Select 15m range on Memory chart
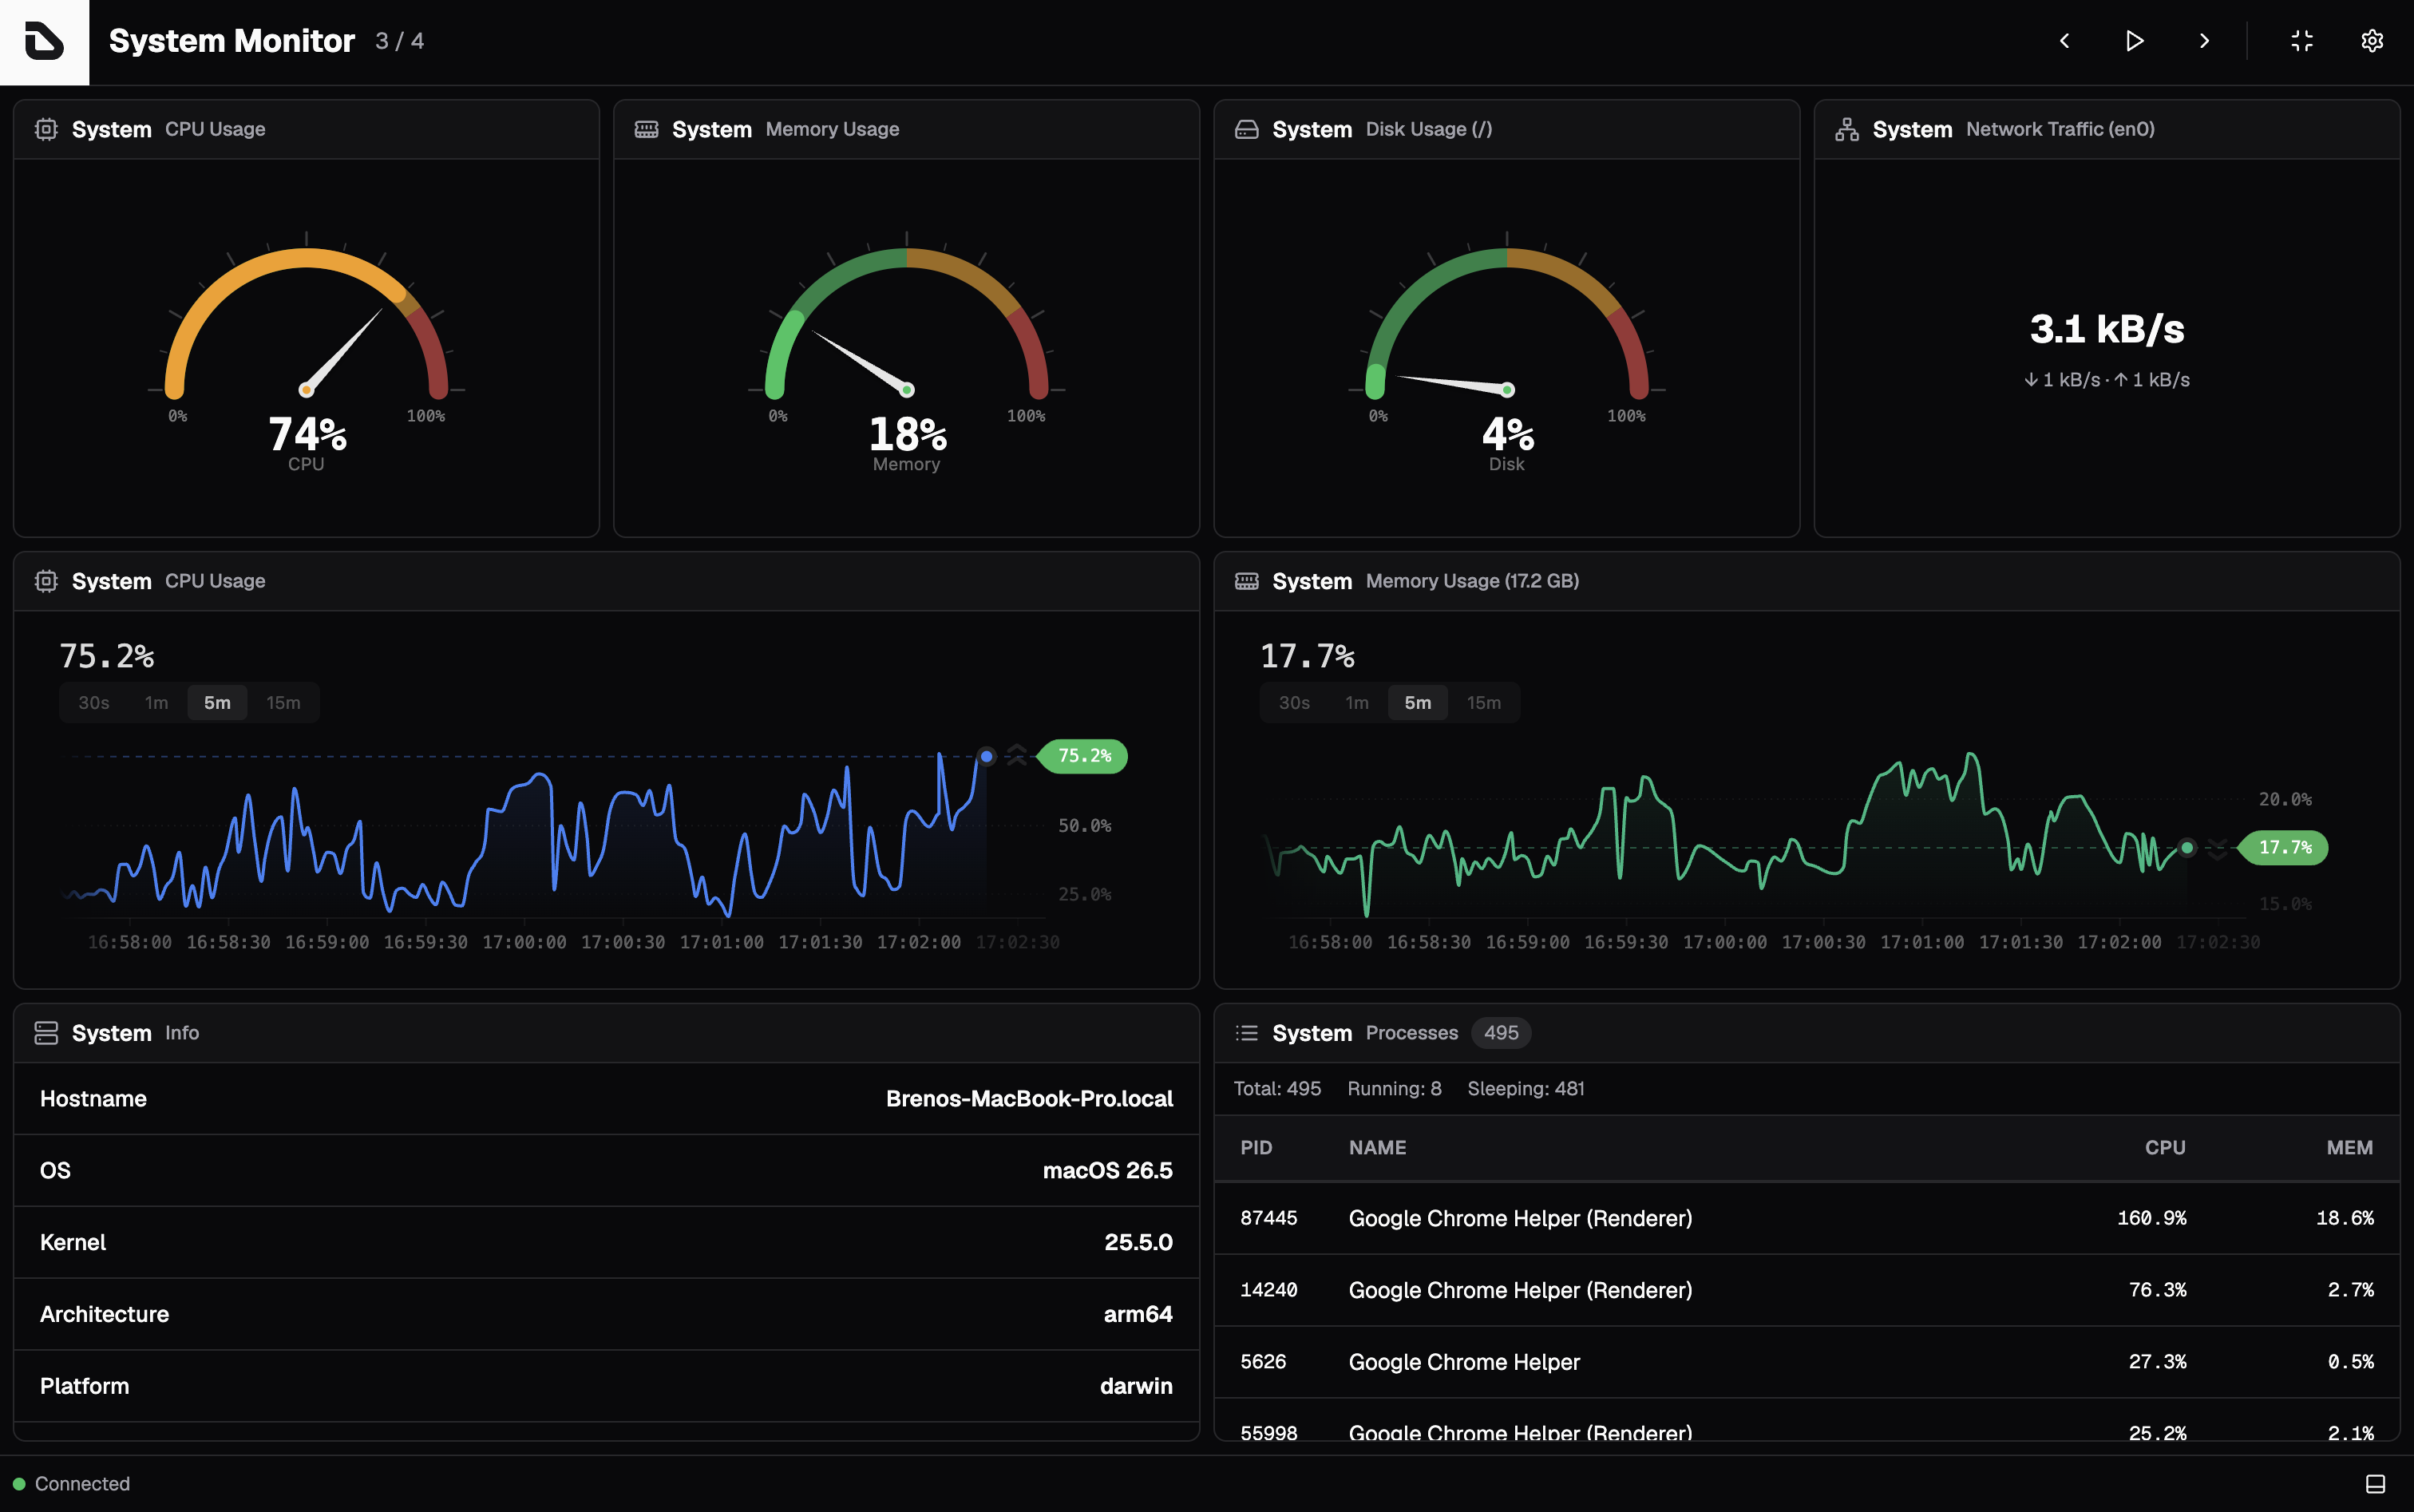The width and height of the screenshot is (2414, 1512). (1484, 703)
